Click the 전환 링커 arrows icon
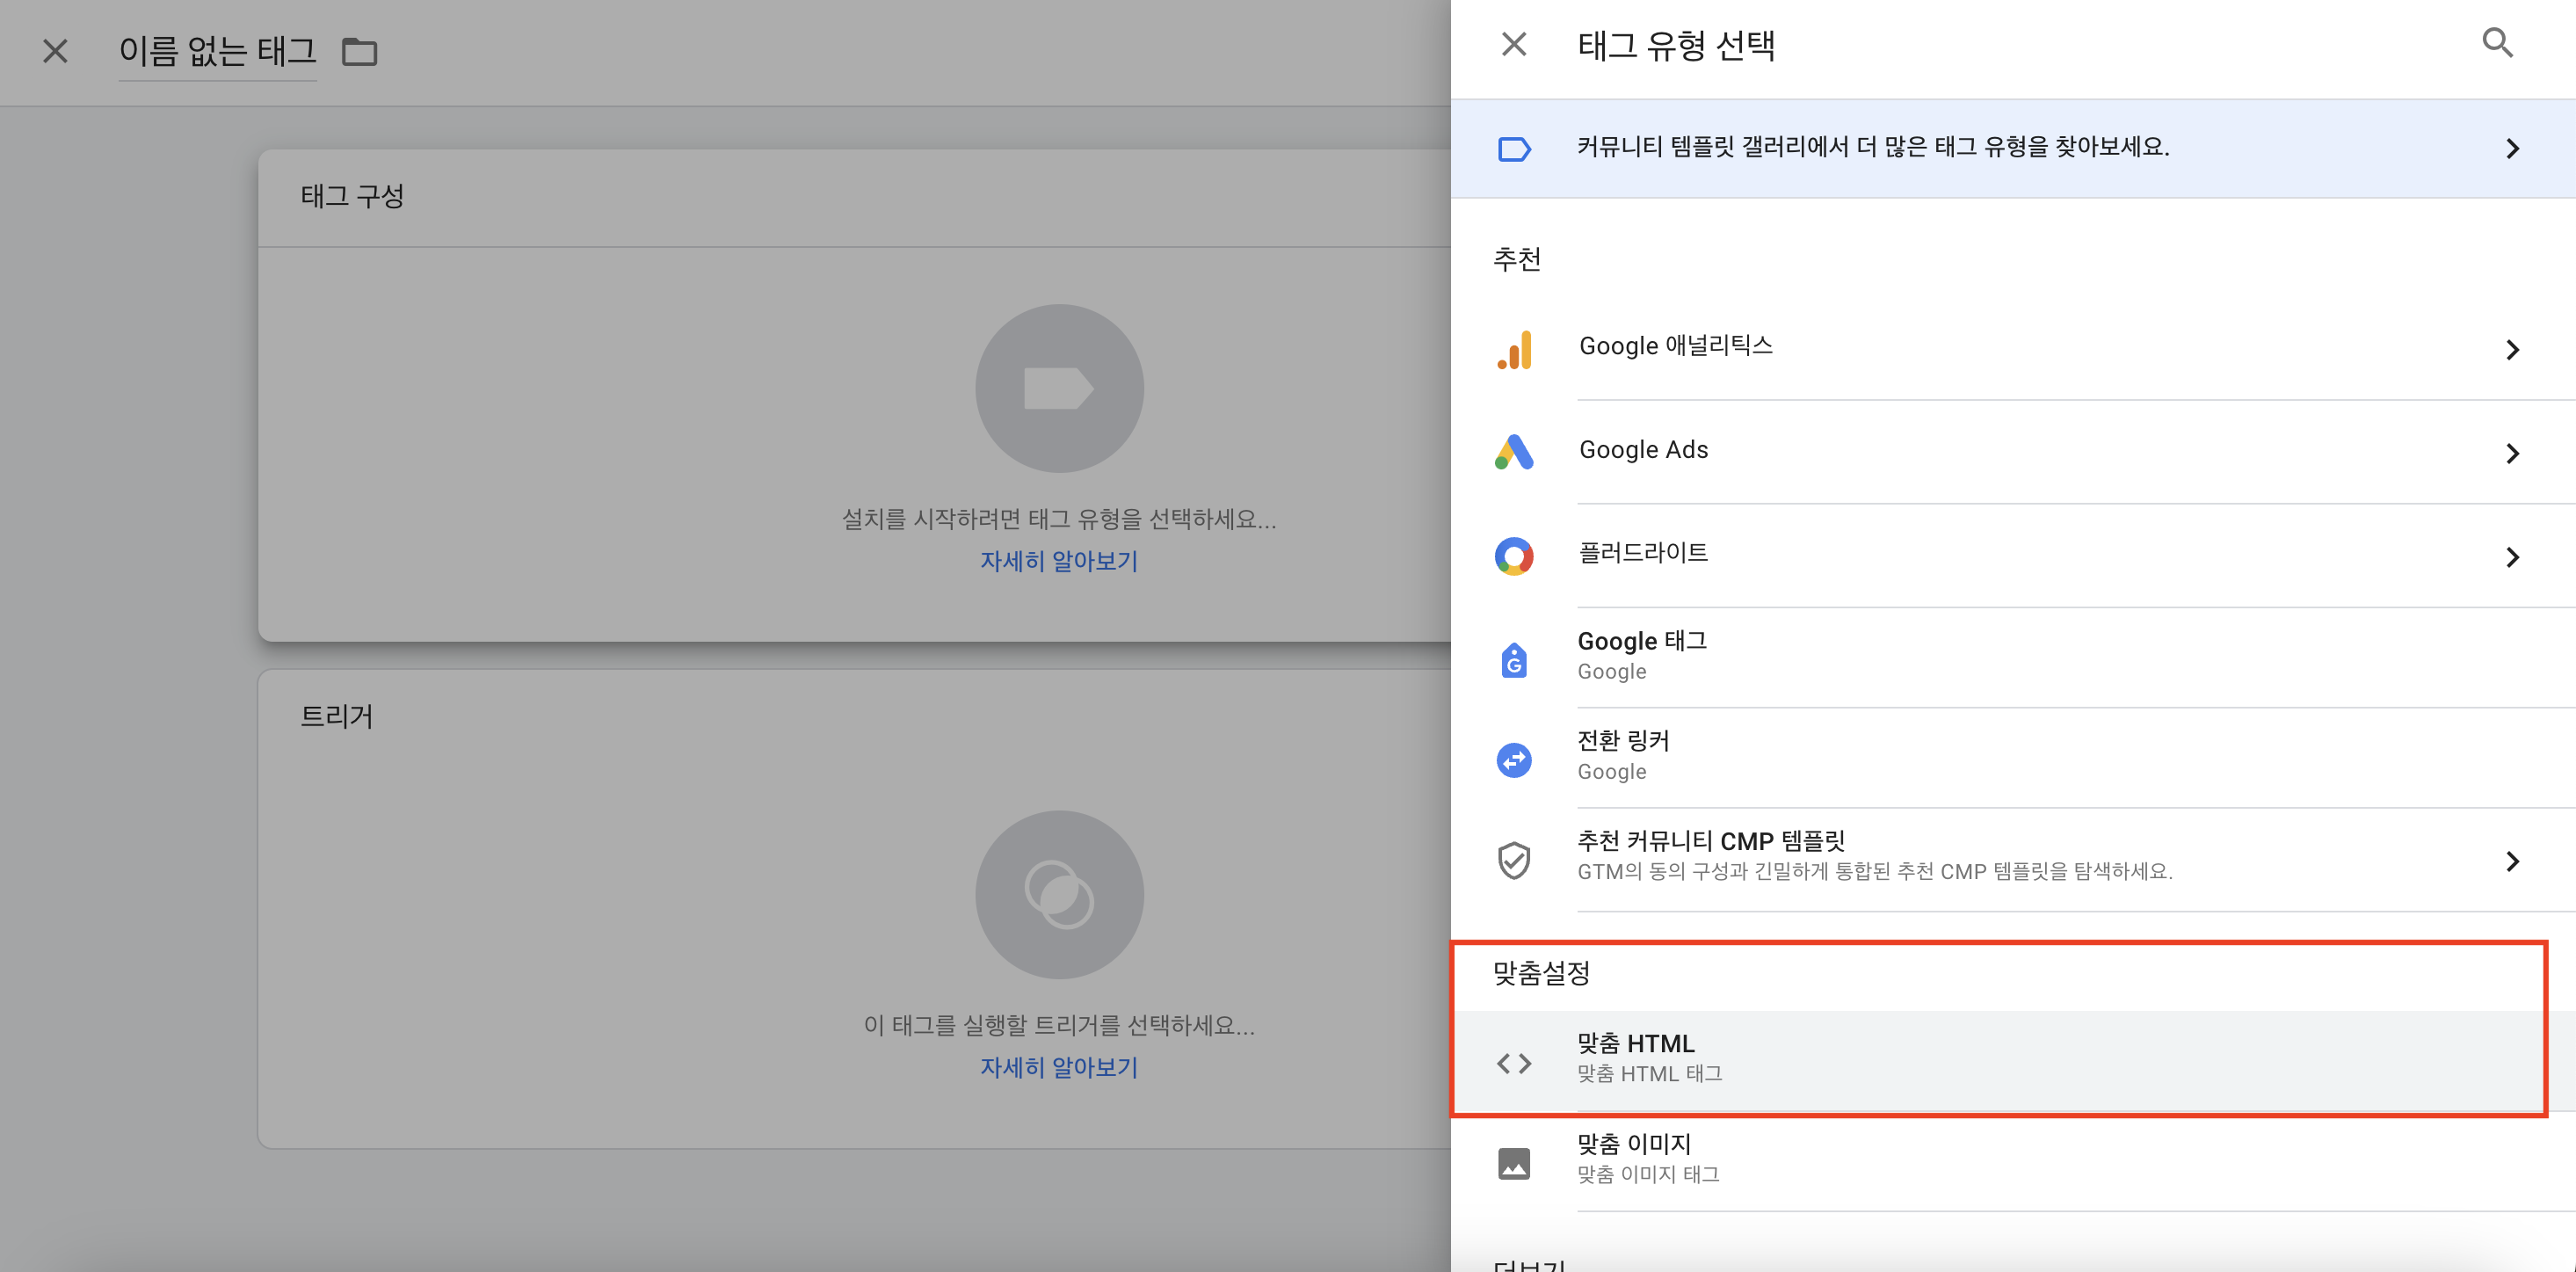 1514,760
